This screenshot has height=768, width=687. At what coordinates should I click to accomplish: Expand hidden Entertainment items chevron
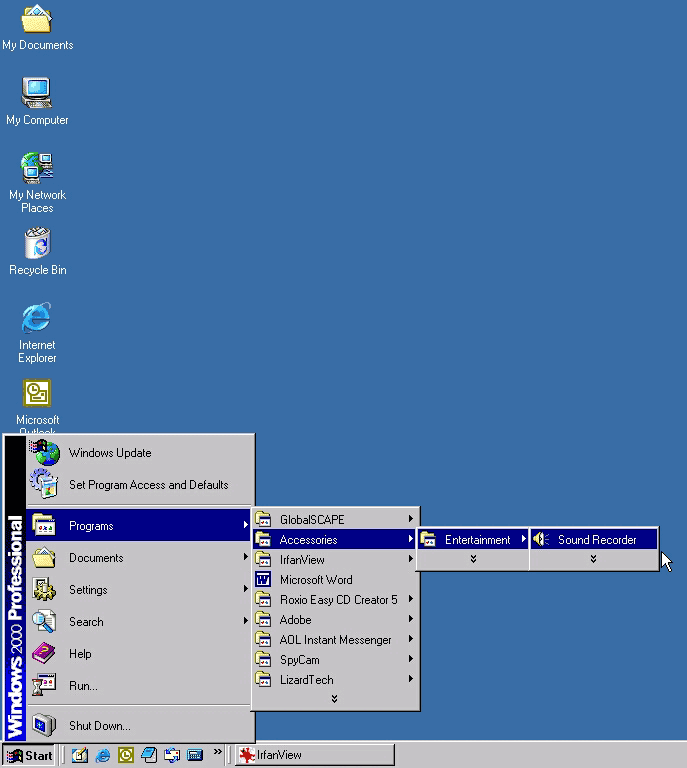(x=593, y=559)
